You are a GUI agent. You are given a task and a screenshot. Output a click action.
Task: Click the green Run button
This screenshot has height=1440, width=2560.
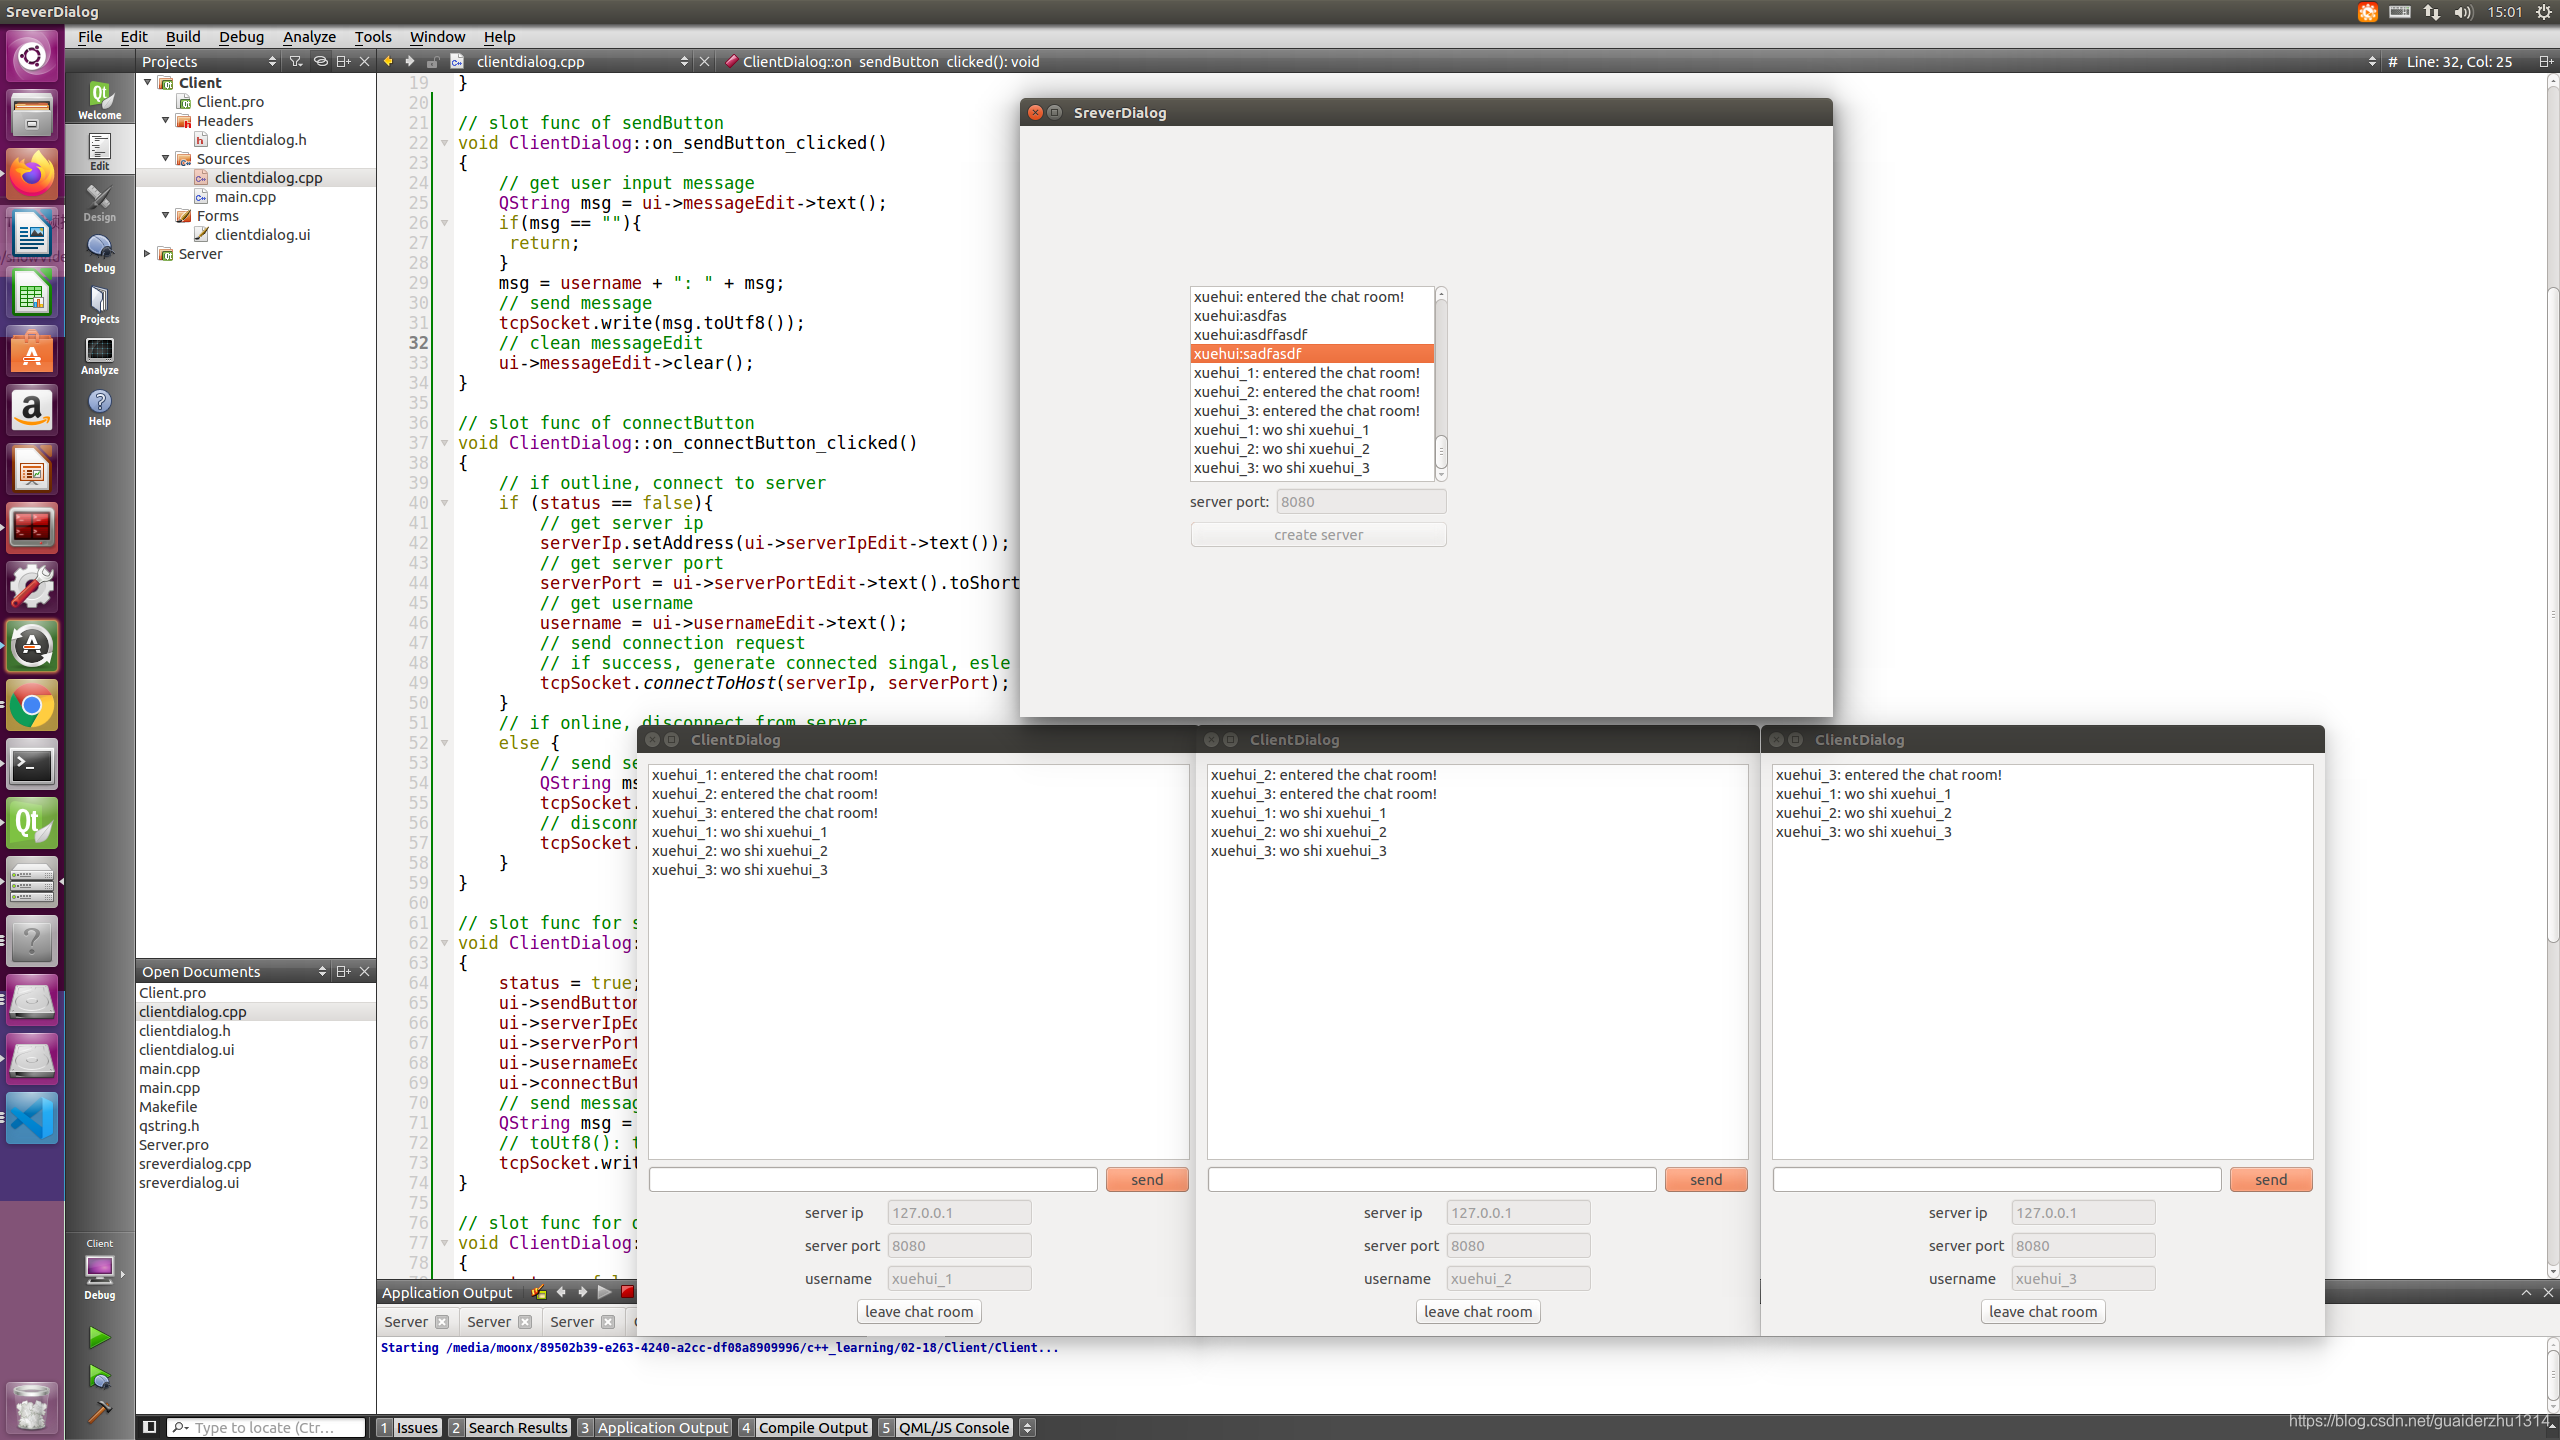pyautogui.click(x=99, y=1337)
